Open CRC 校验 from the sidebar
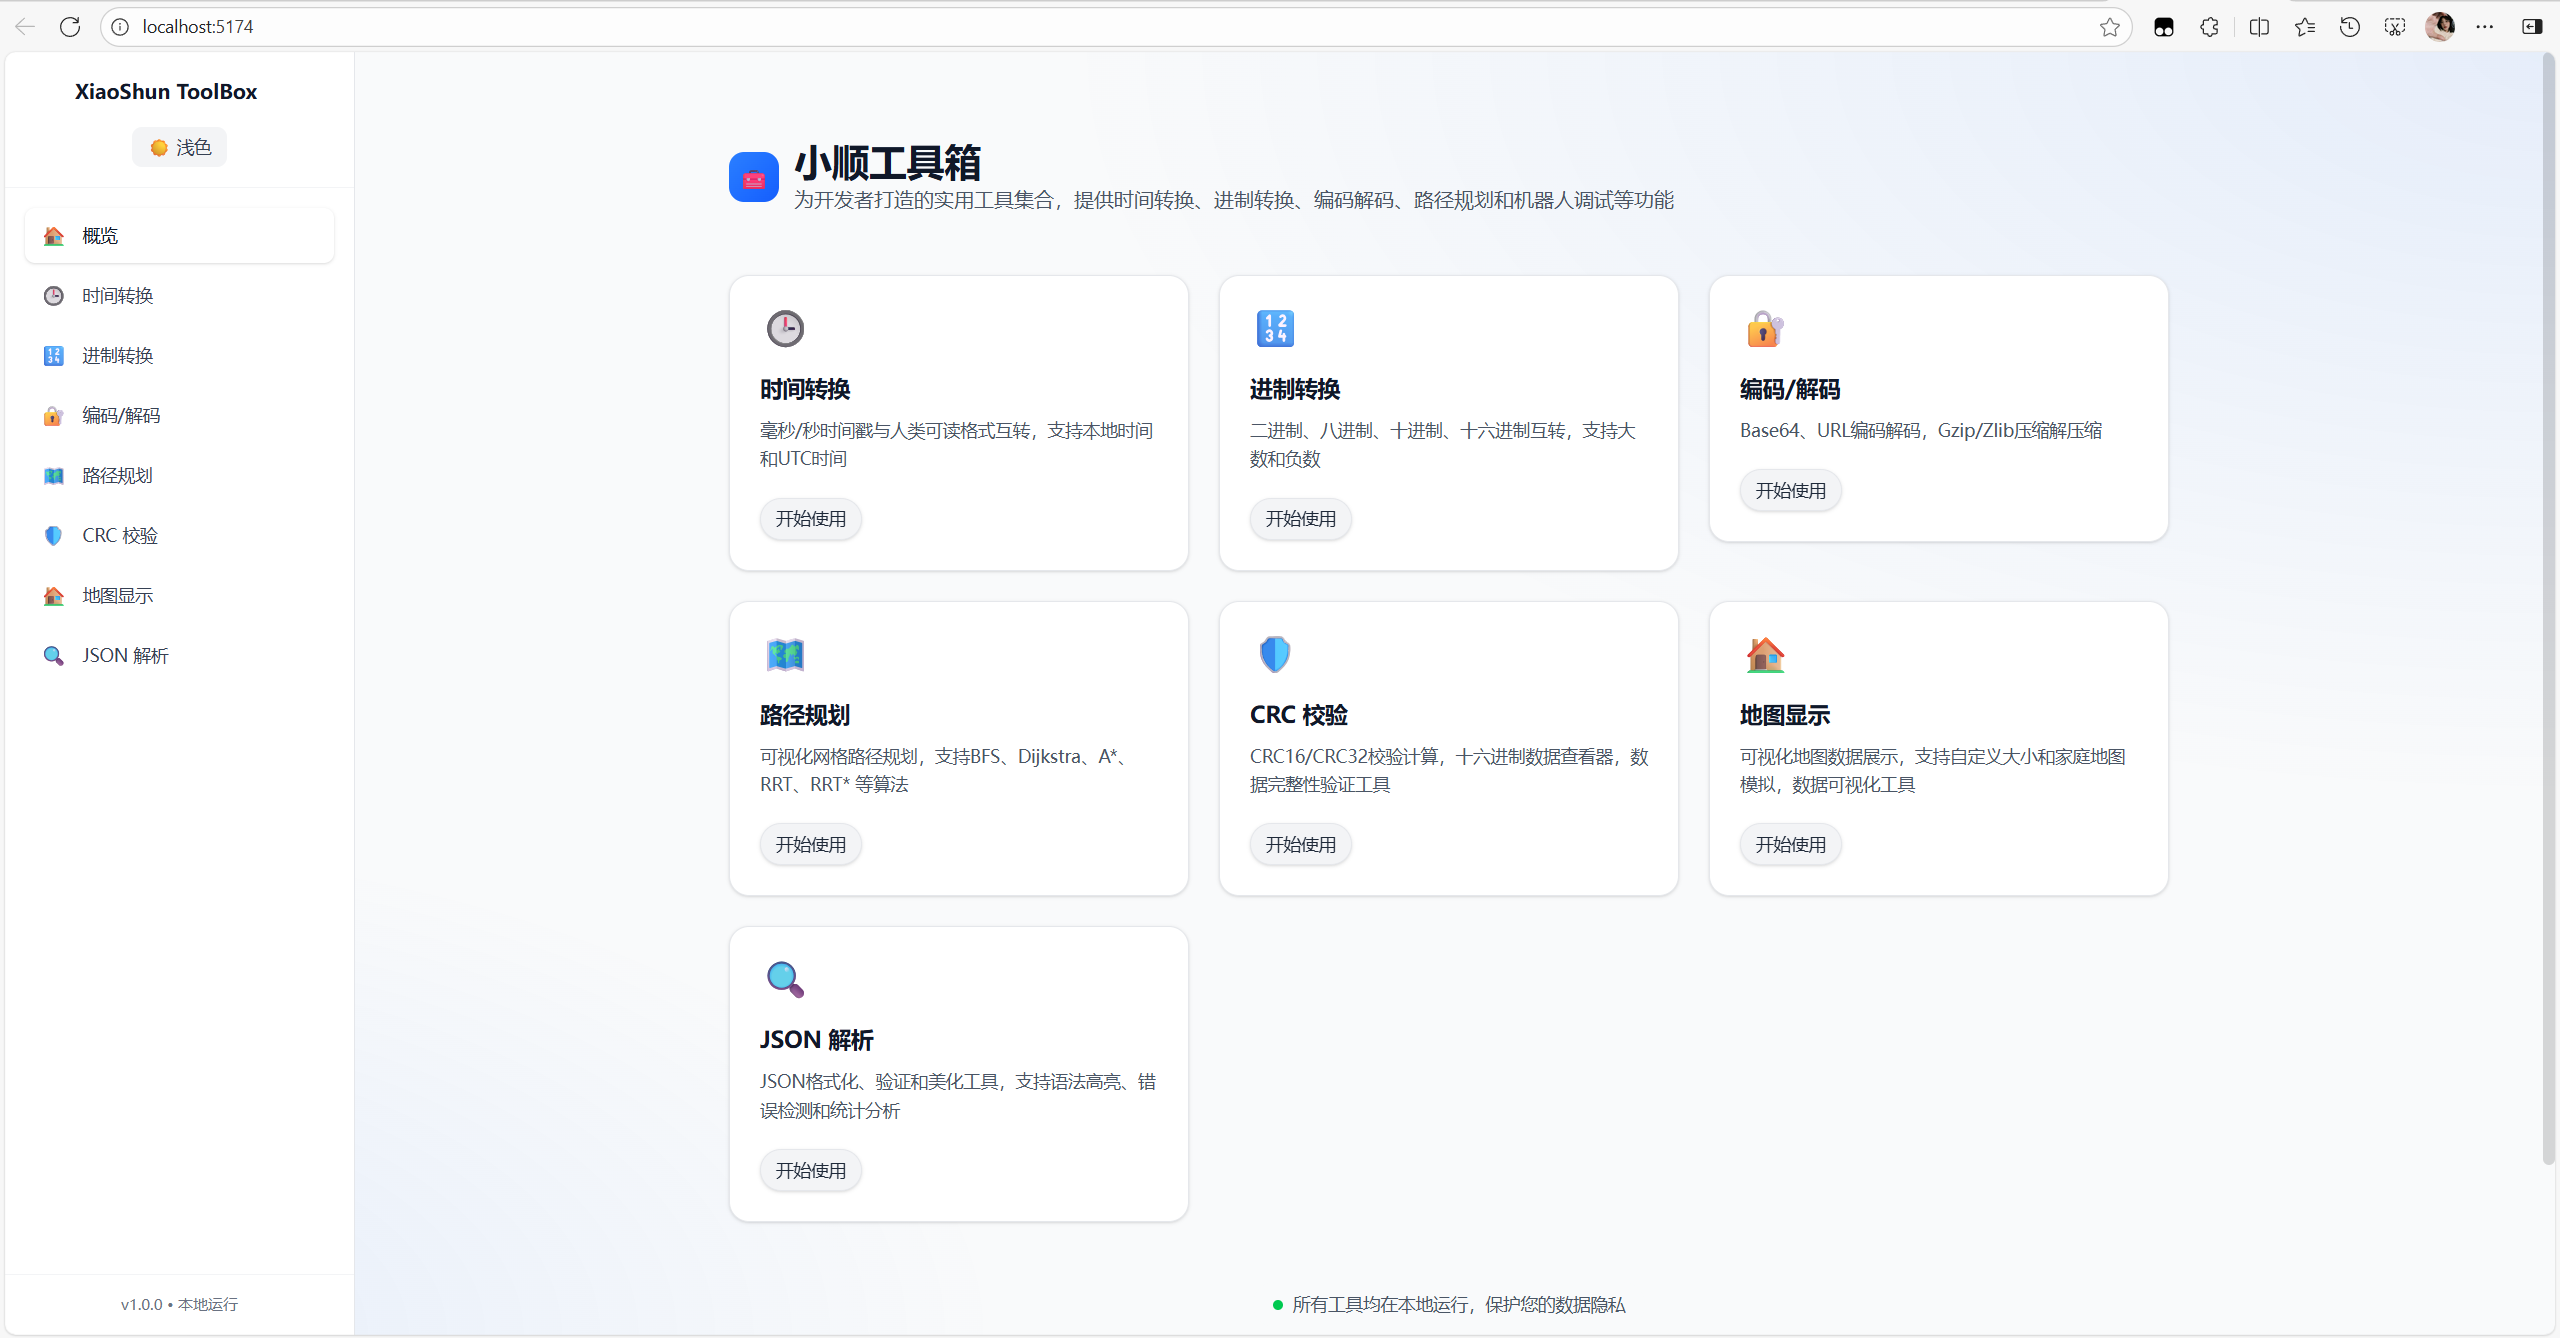2560x1338 pixels. tap(180, 536)
